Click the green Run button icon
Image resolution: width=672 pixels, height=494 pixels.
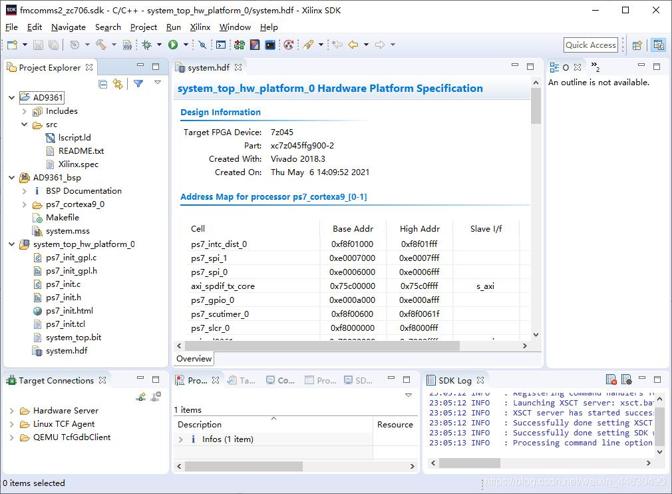click(173, 45)
